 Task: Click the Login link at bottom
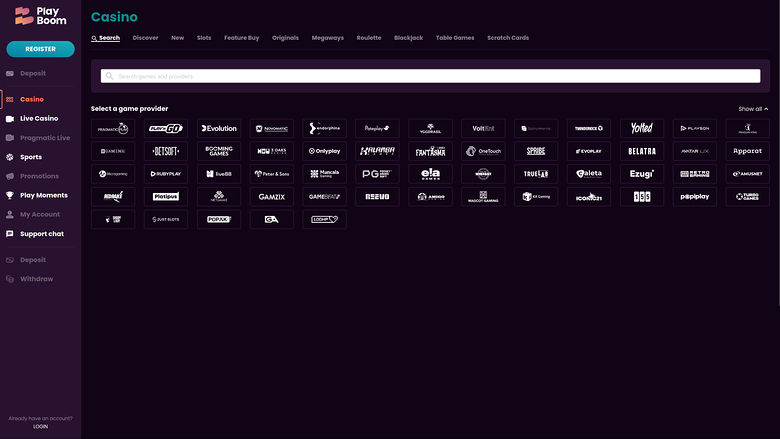pos(40,426)
